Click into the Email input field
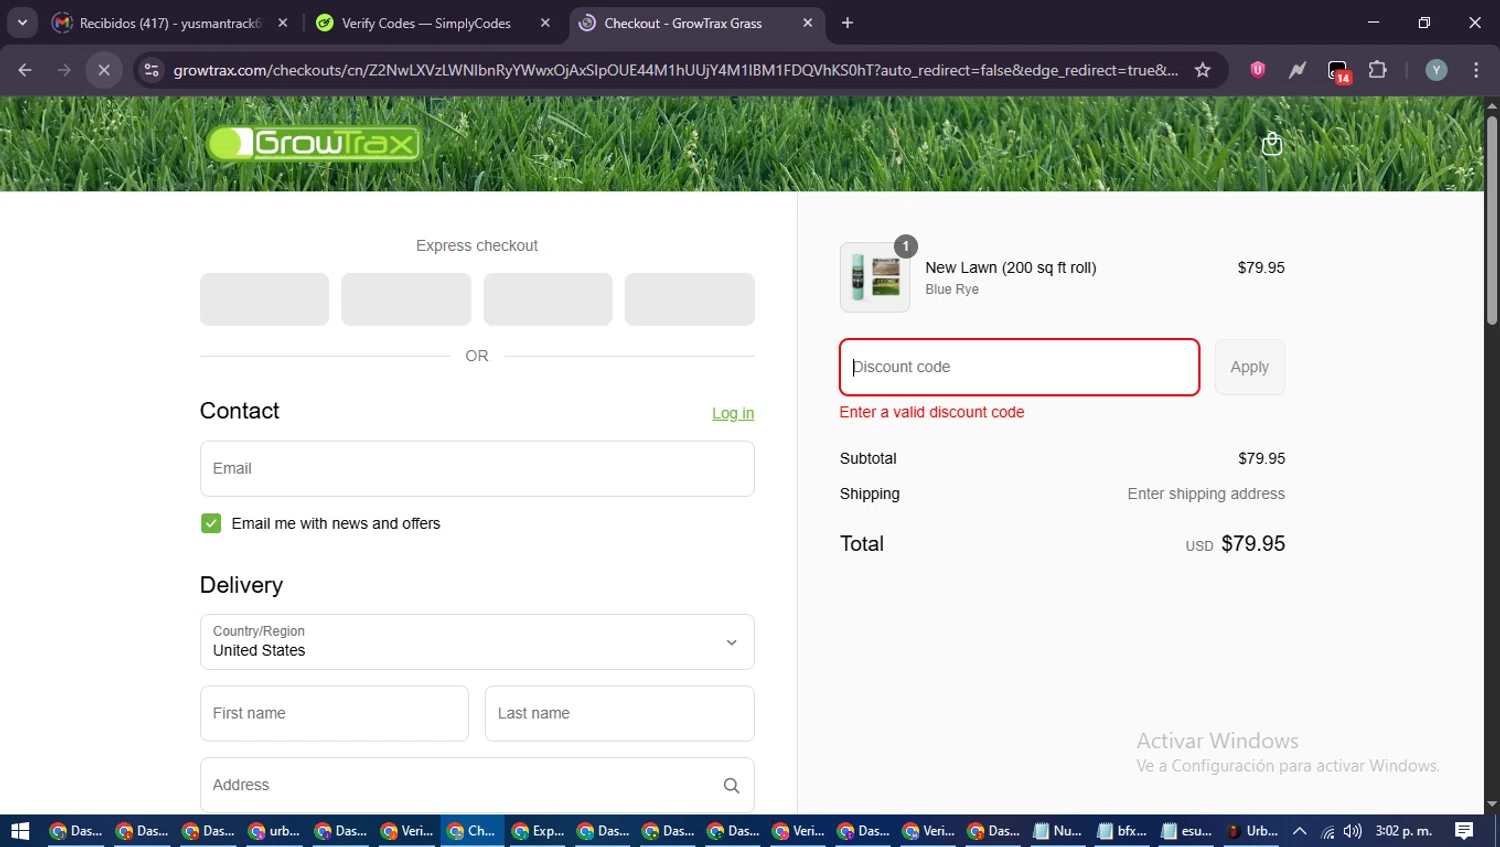The width and height of the screenshot is (1500, 847). click(477, 469)
